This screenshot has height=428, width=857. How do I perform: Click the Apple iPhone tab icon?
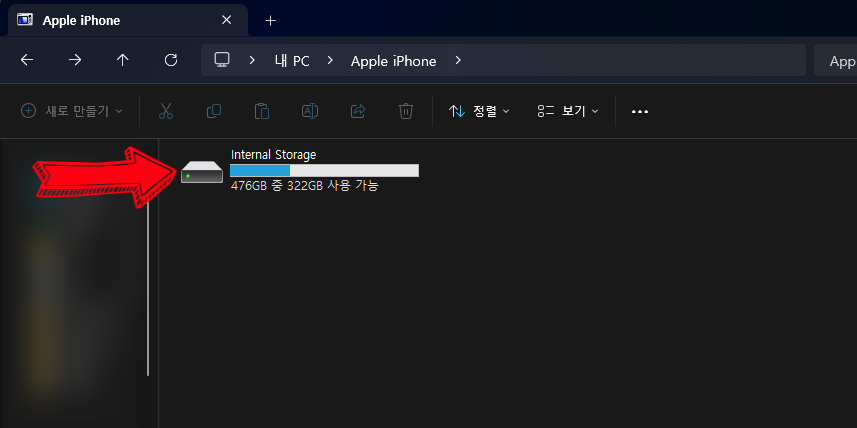click(x=25, y=20)
